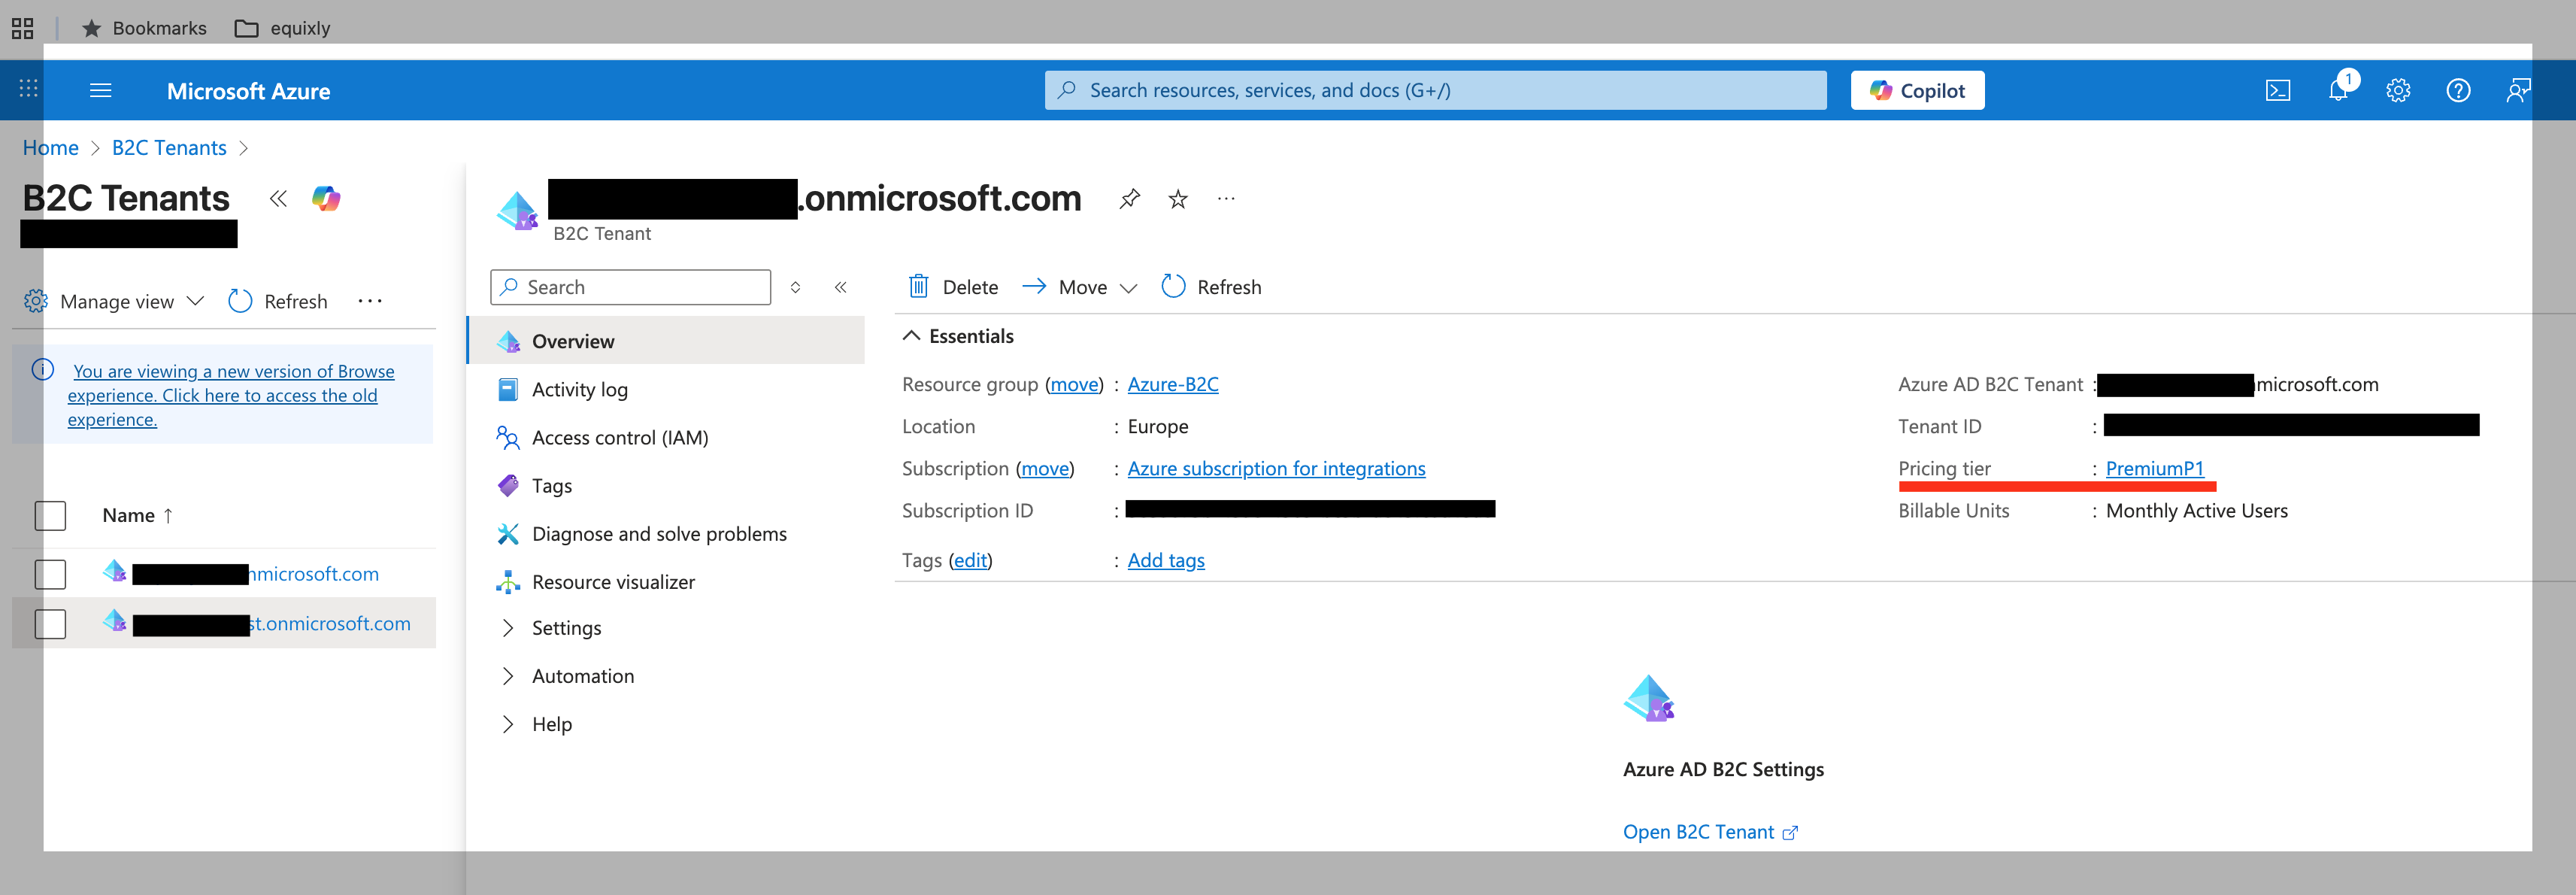Image resolution: width=2576 pixels, height=895 pixels.
Task: Collapse the resource menu sidebar
Action: [841, 288]
